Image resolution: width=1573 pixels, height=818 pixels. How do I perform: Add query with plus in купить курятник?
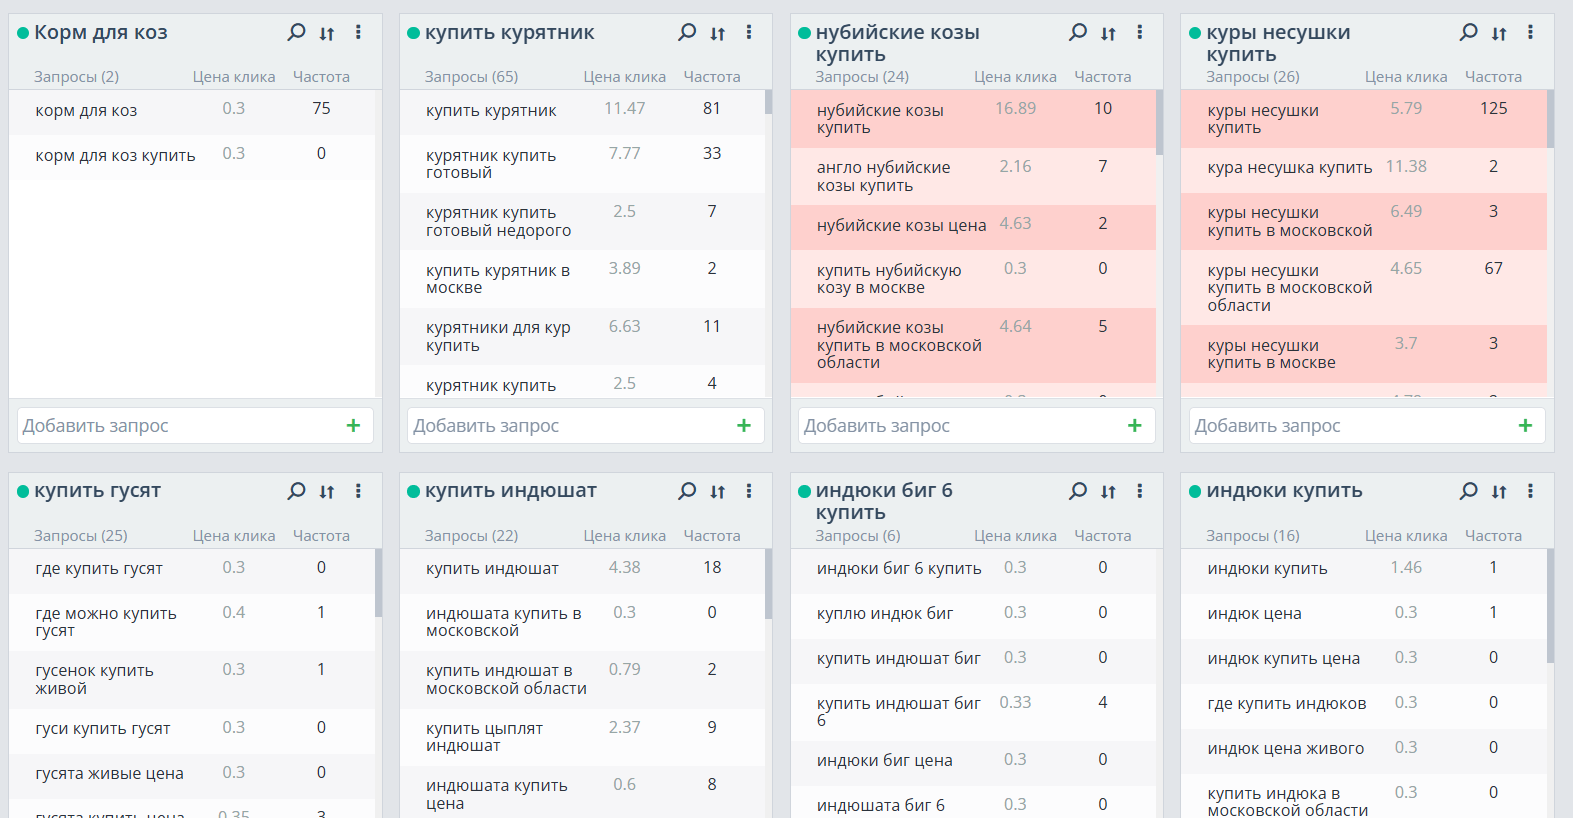click(x=744, y=425)
